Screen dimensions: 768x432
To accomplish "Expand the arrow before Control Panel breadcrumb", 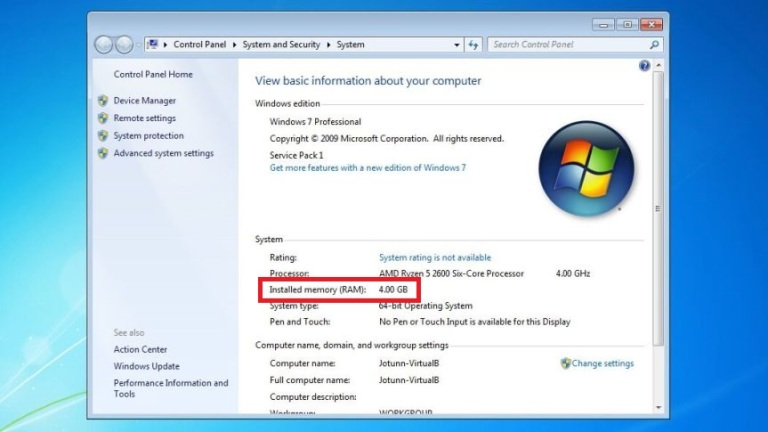I will point(165,45).
